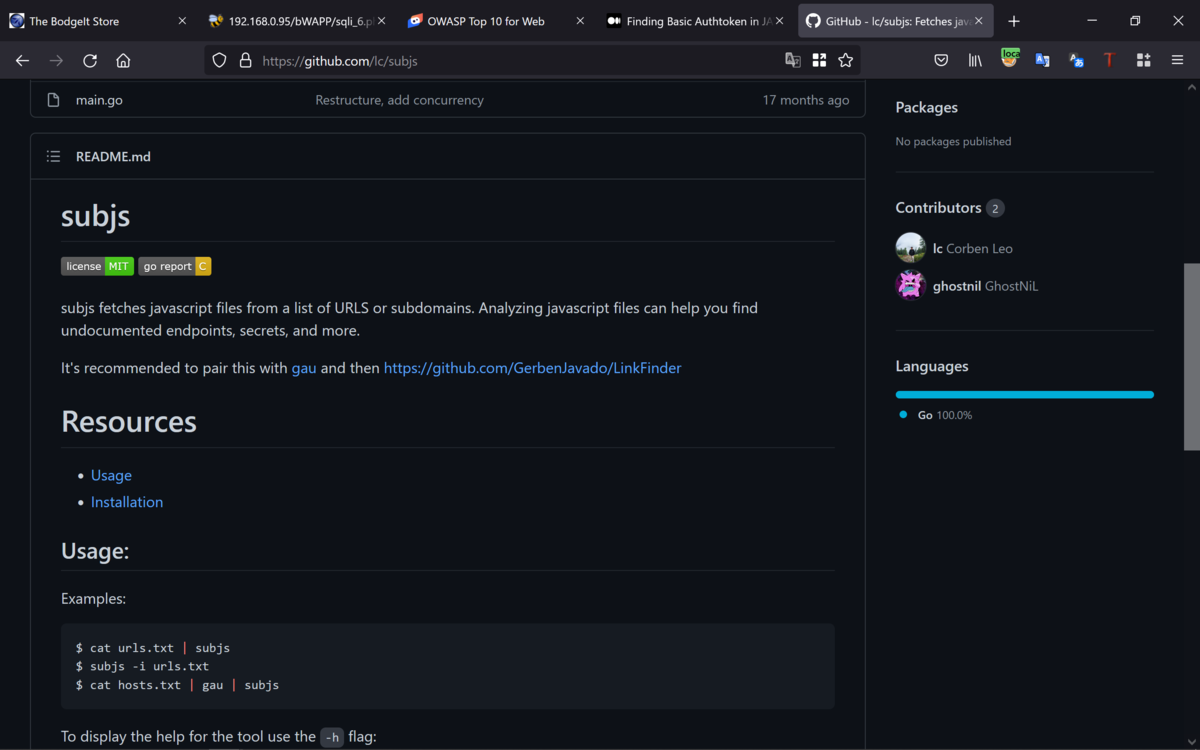The image size is (1200, 750).
Task: Click the license MIT badge
Action: 97,266
